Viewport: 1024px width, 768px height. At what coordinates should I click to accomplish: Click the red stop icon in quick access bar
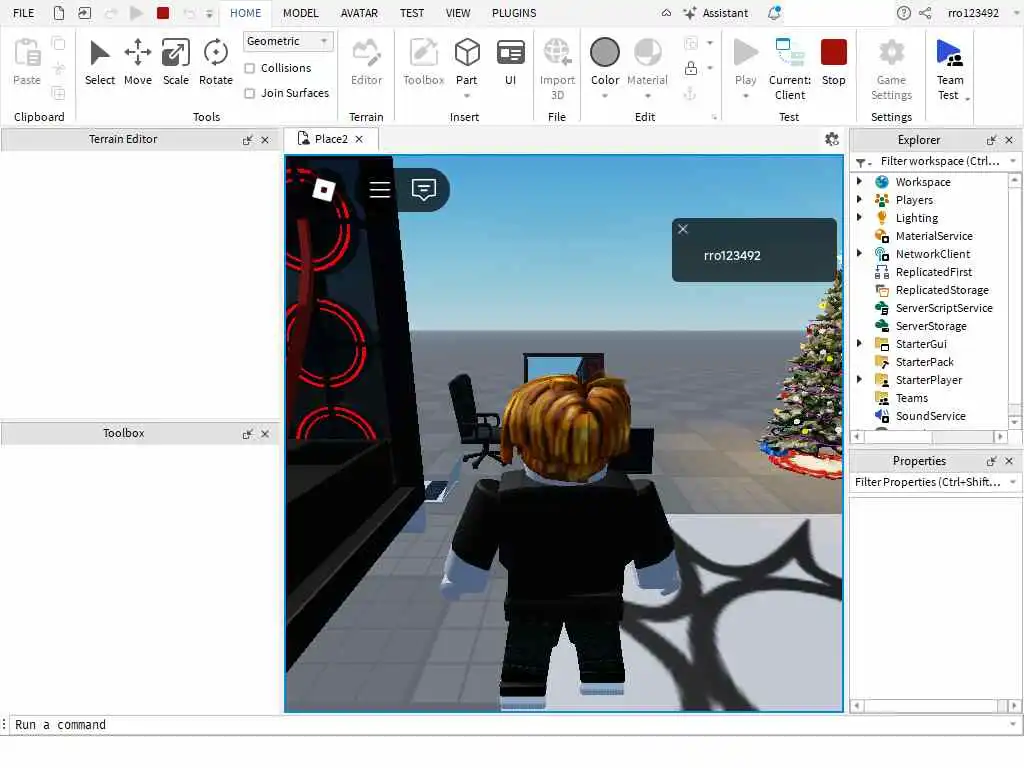(163, 13)
